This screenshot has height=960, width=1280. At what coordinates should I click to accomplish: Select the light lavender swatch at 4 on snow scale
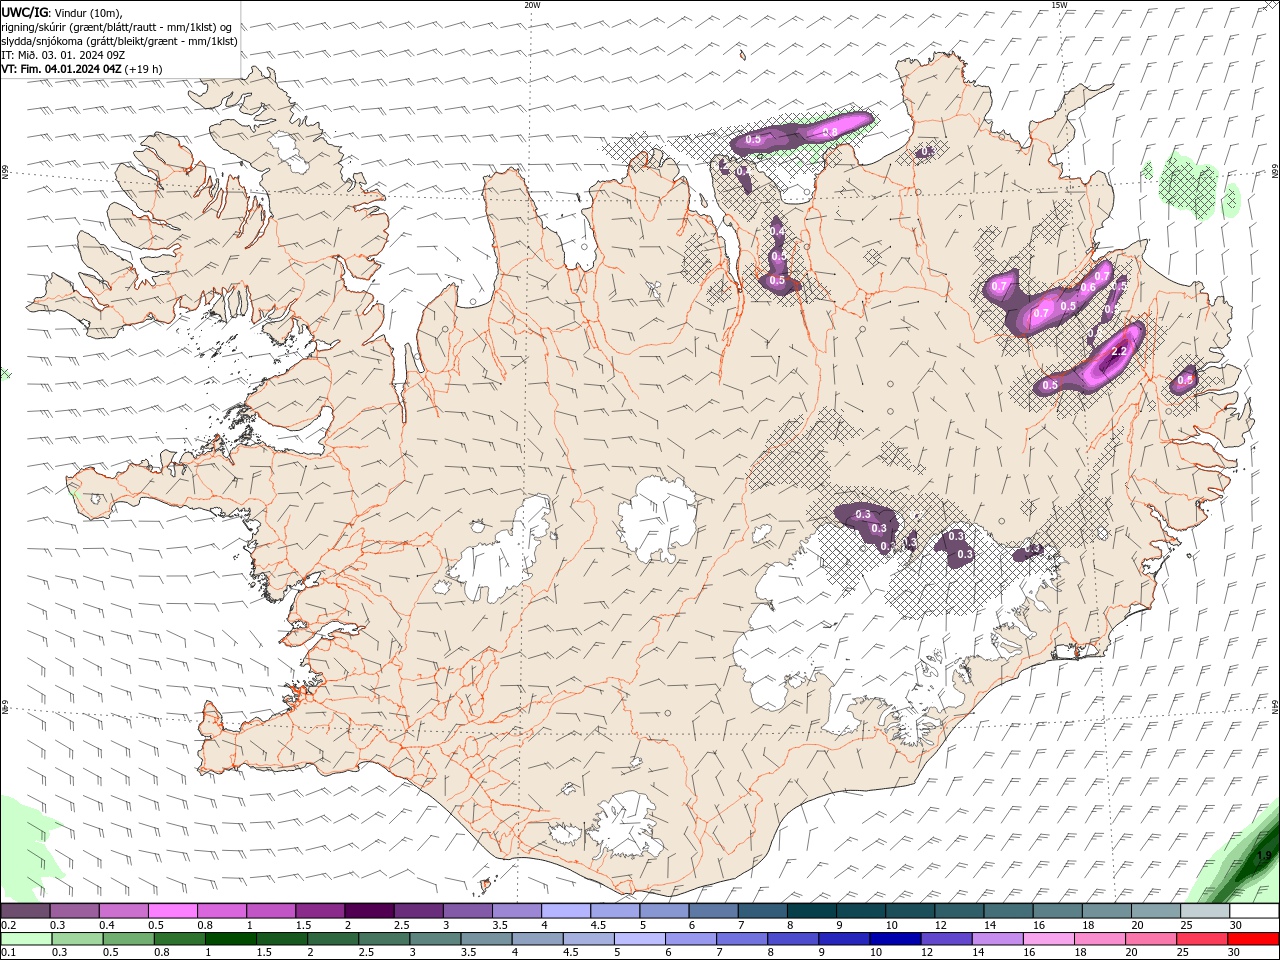(x=566, y=910)
